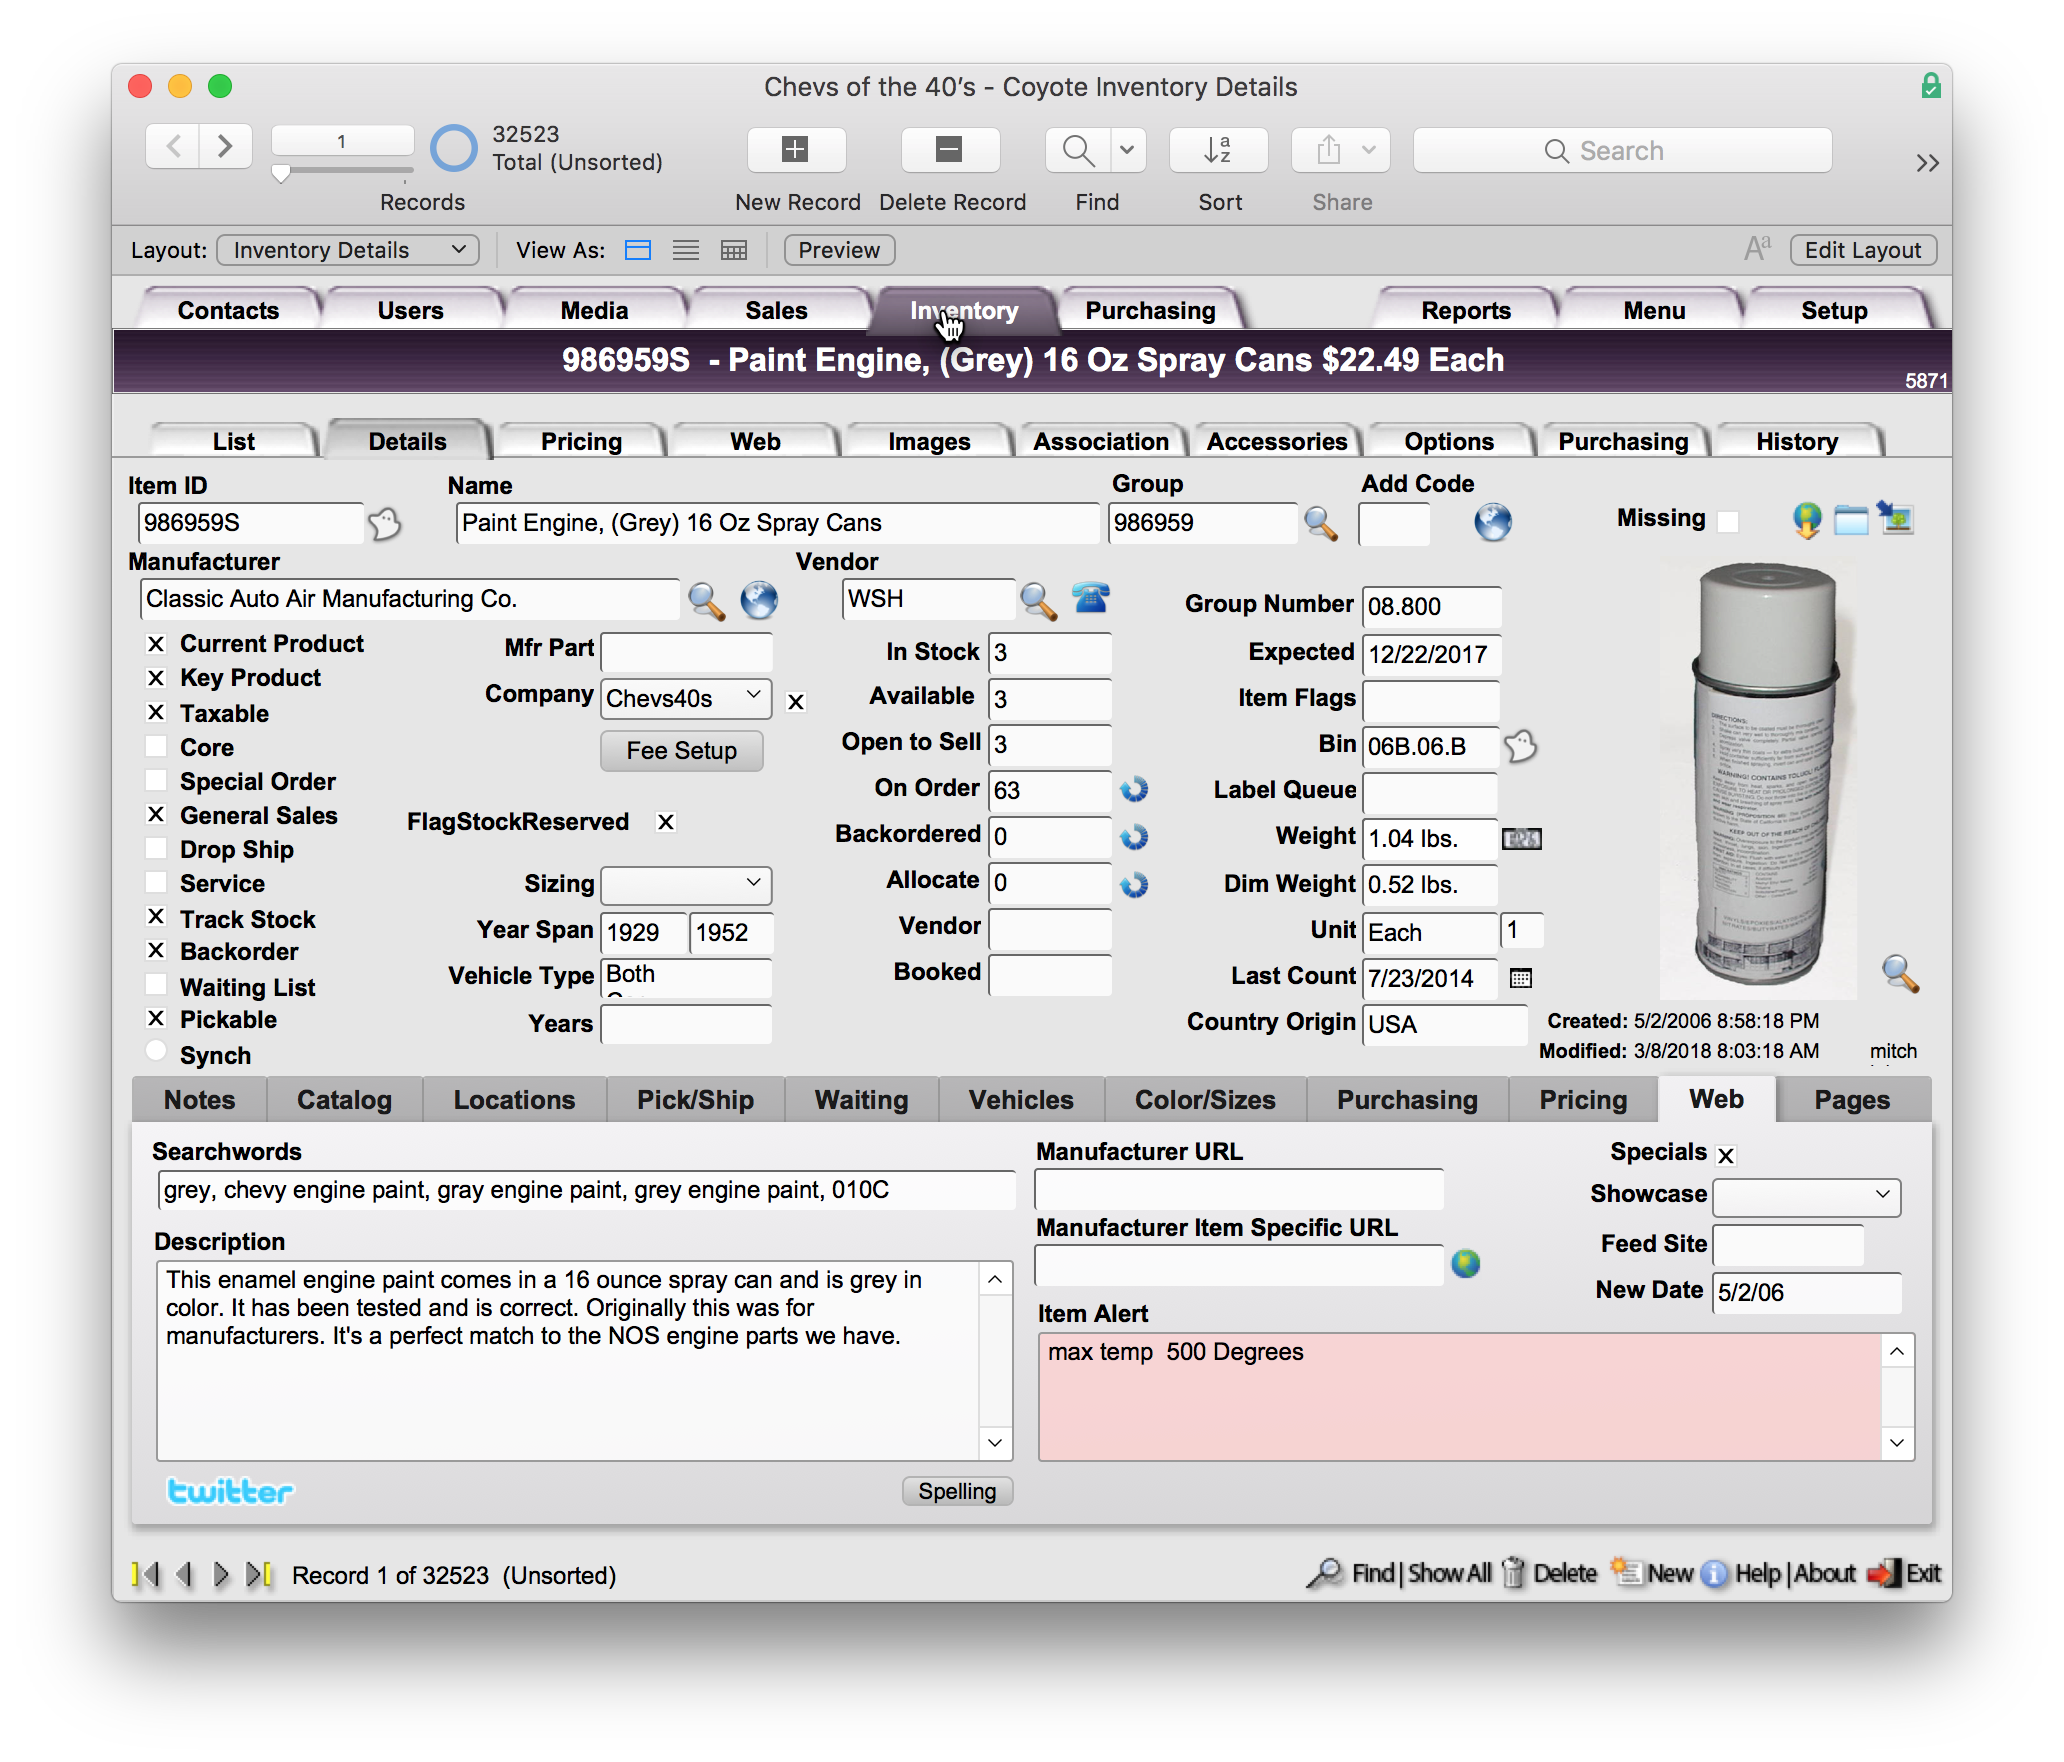The height and width of the screenshot is (1762, 2064).
Task: Click the globe icon next to Manufacturer field
Action: tap(759, 600)
